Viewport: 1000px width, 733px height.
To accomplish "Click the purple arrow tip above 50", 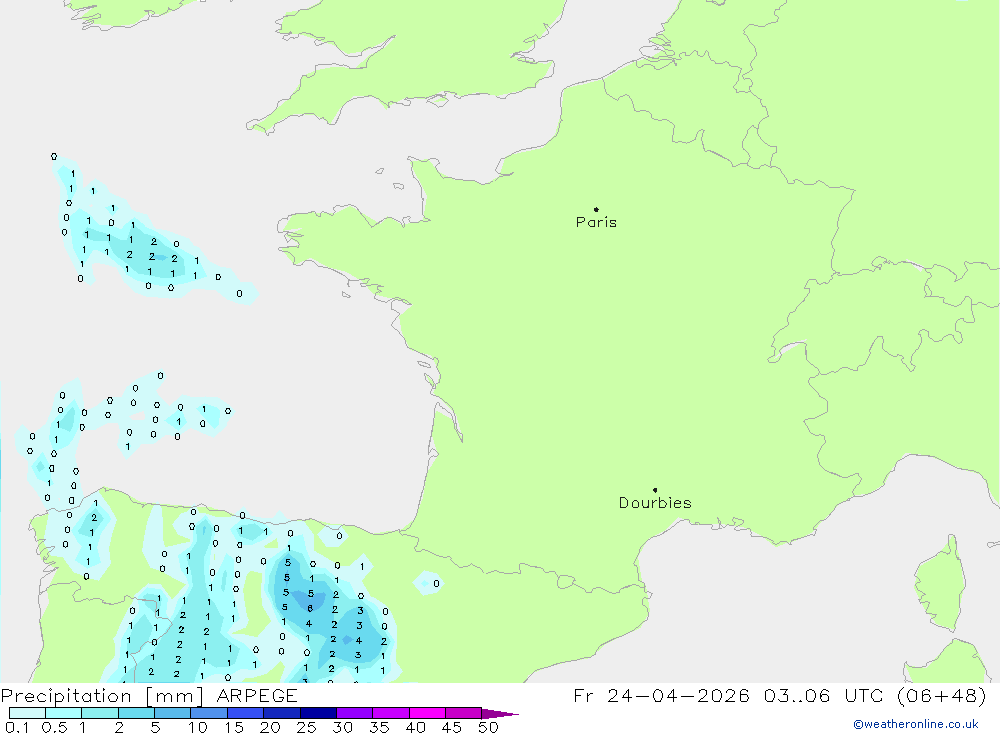I will tap(500, 714).
